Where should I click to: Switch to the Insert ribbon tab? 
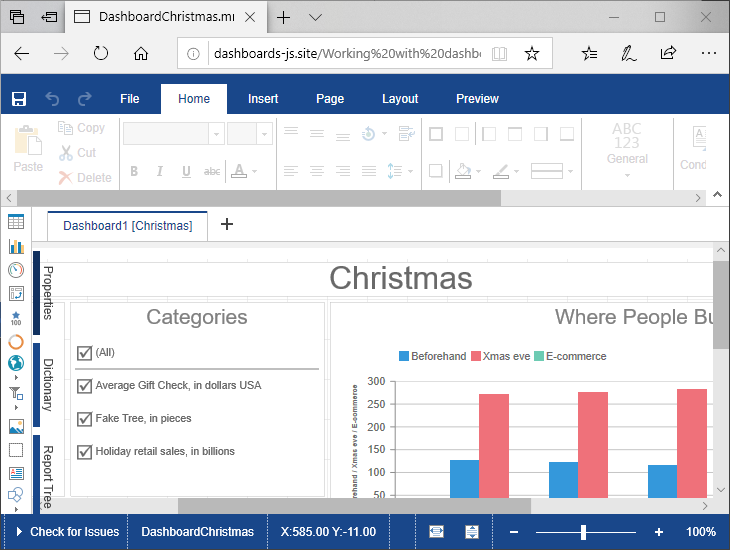(263, 99)
